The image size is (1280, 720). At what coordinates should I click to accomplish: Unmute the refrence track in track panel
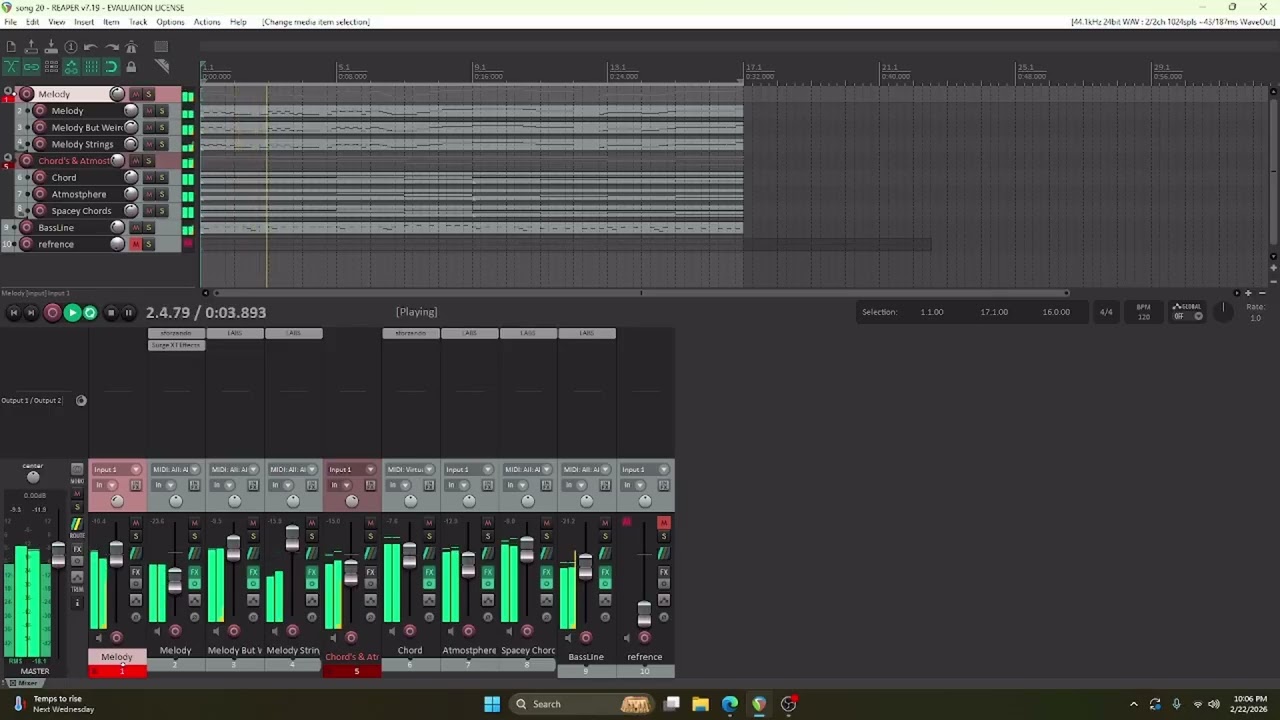pos(136,244)
